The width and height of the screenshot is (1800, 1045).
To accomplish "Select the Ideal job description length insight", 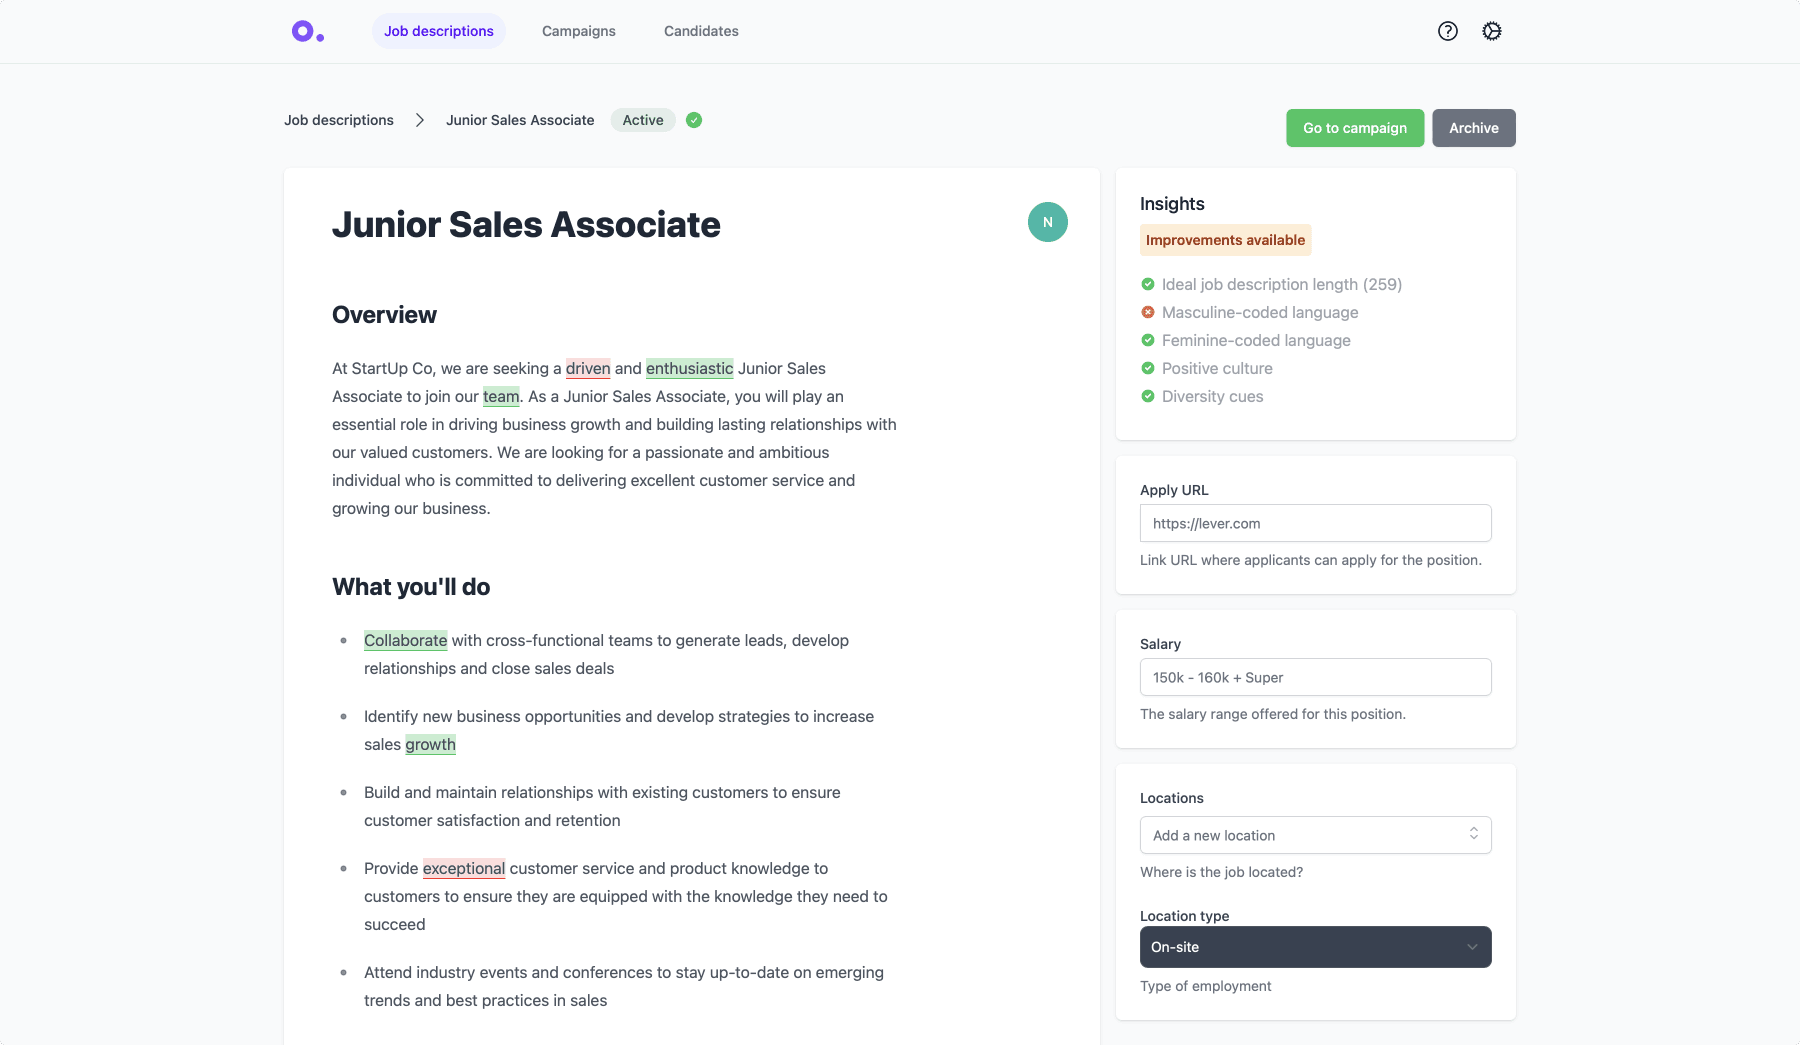I will (1281, 284).
